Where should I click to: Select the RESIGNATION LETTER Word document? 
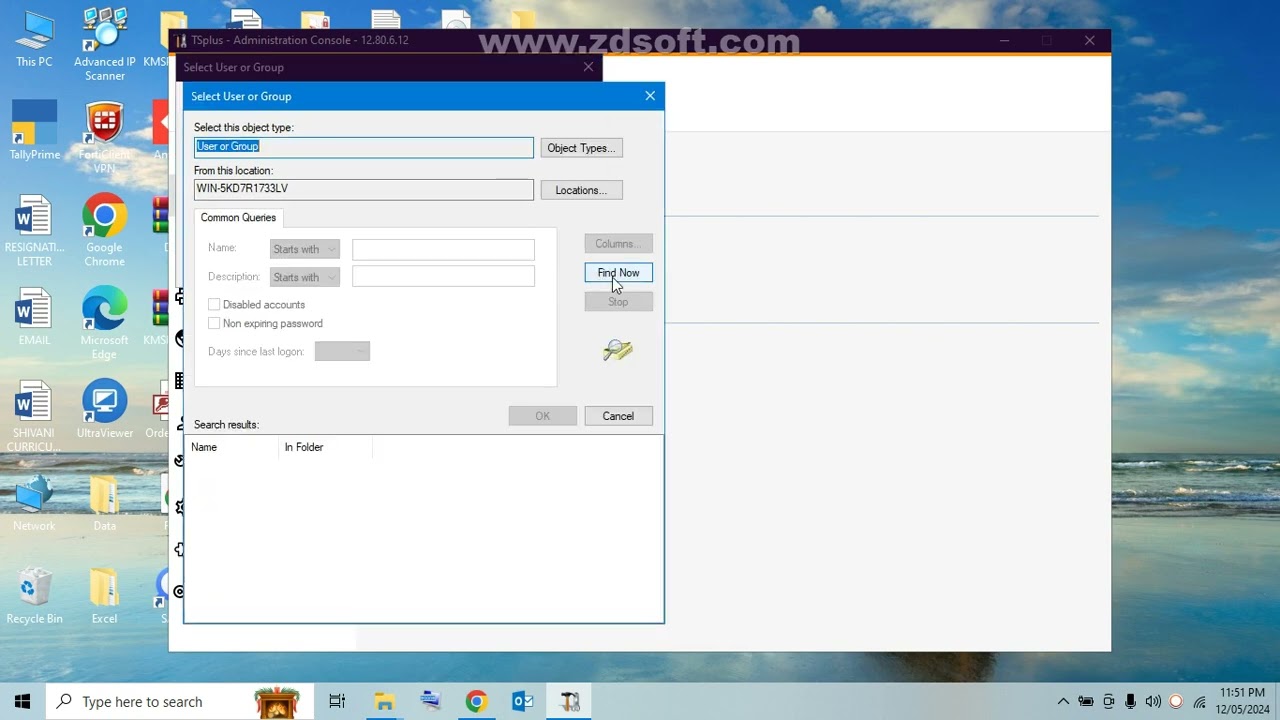tap(34, 232)
